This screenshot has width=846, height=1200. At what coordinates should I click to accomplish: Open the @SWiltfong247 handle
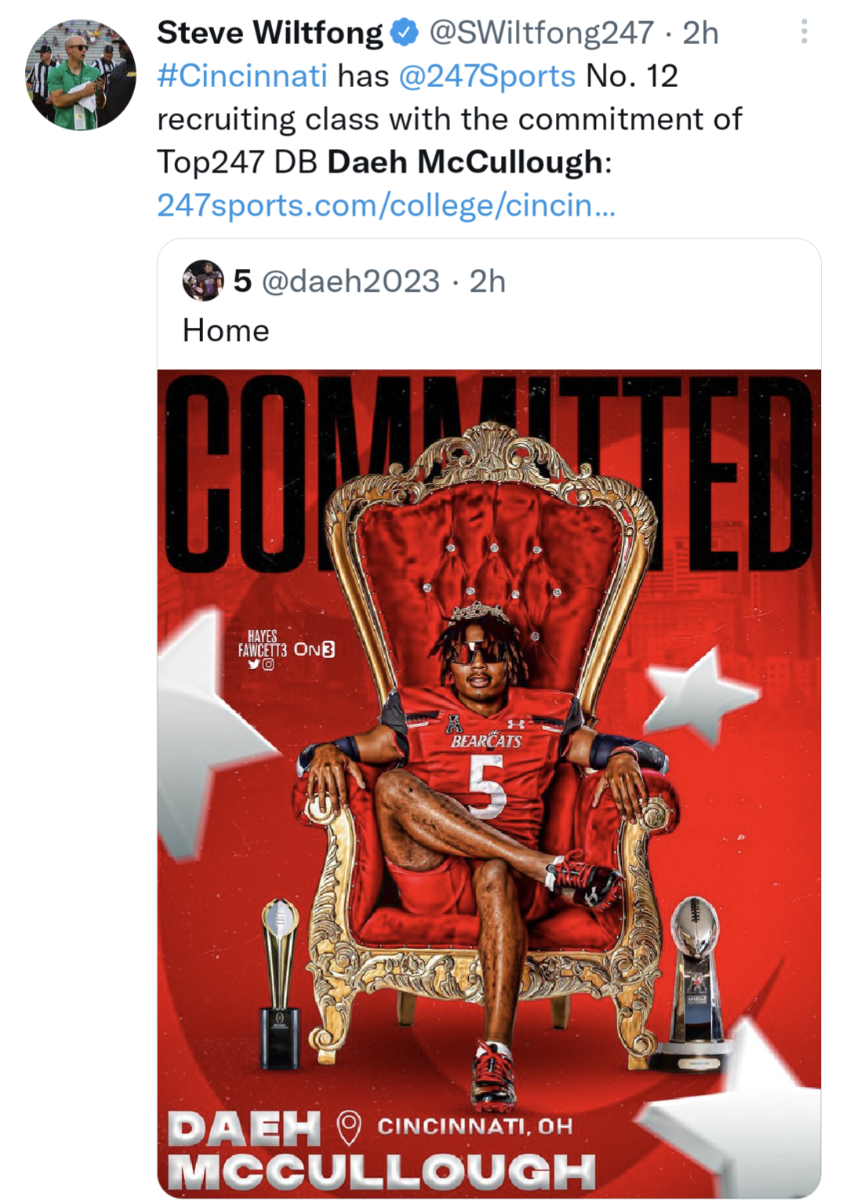click(541, 33)
